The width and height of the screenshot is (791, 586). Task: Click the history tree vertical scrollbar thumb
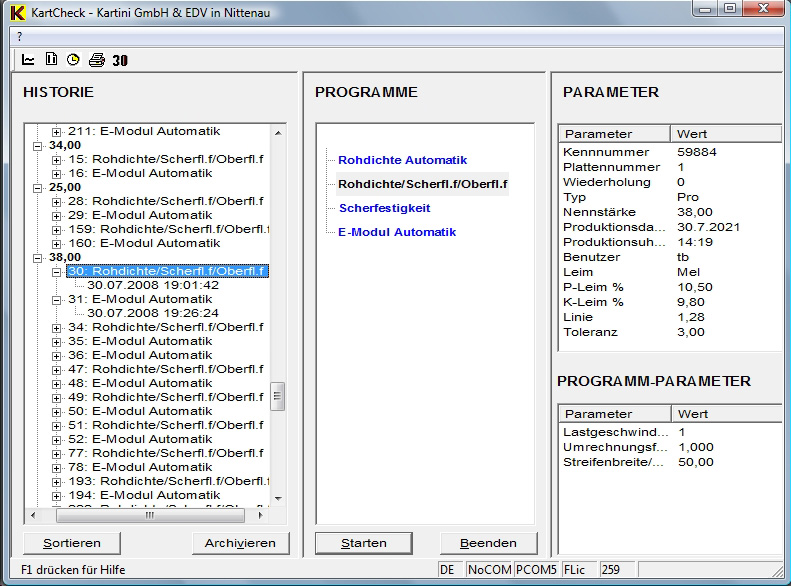278,396
